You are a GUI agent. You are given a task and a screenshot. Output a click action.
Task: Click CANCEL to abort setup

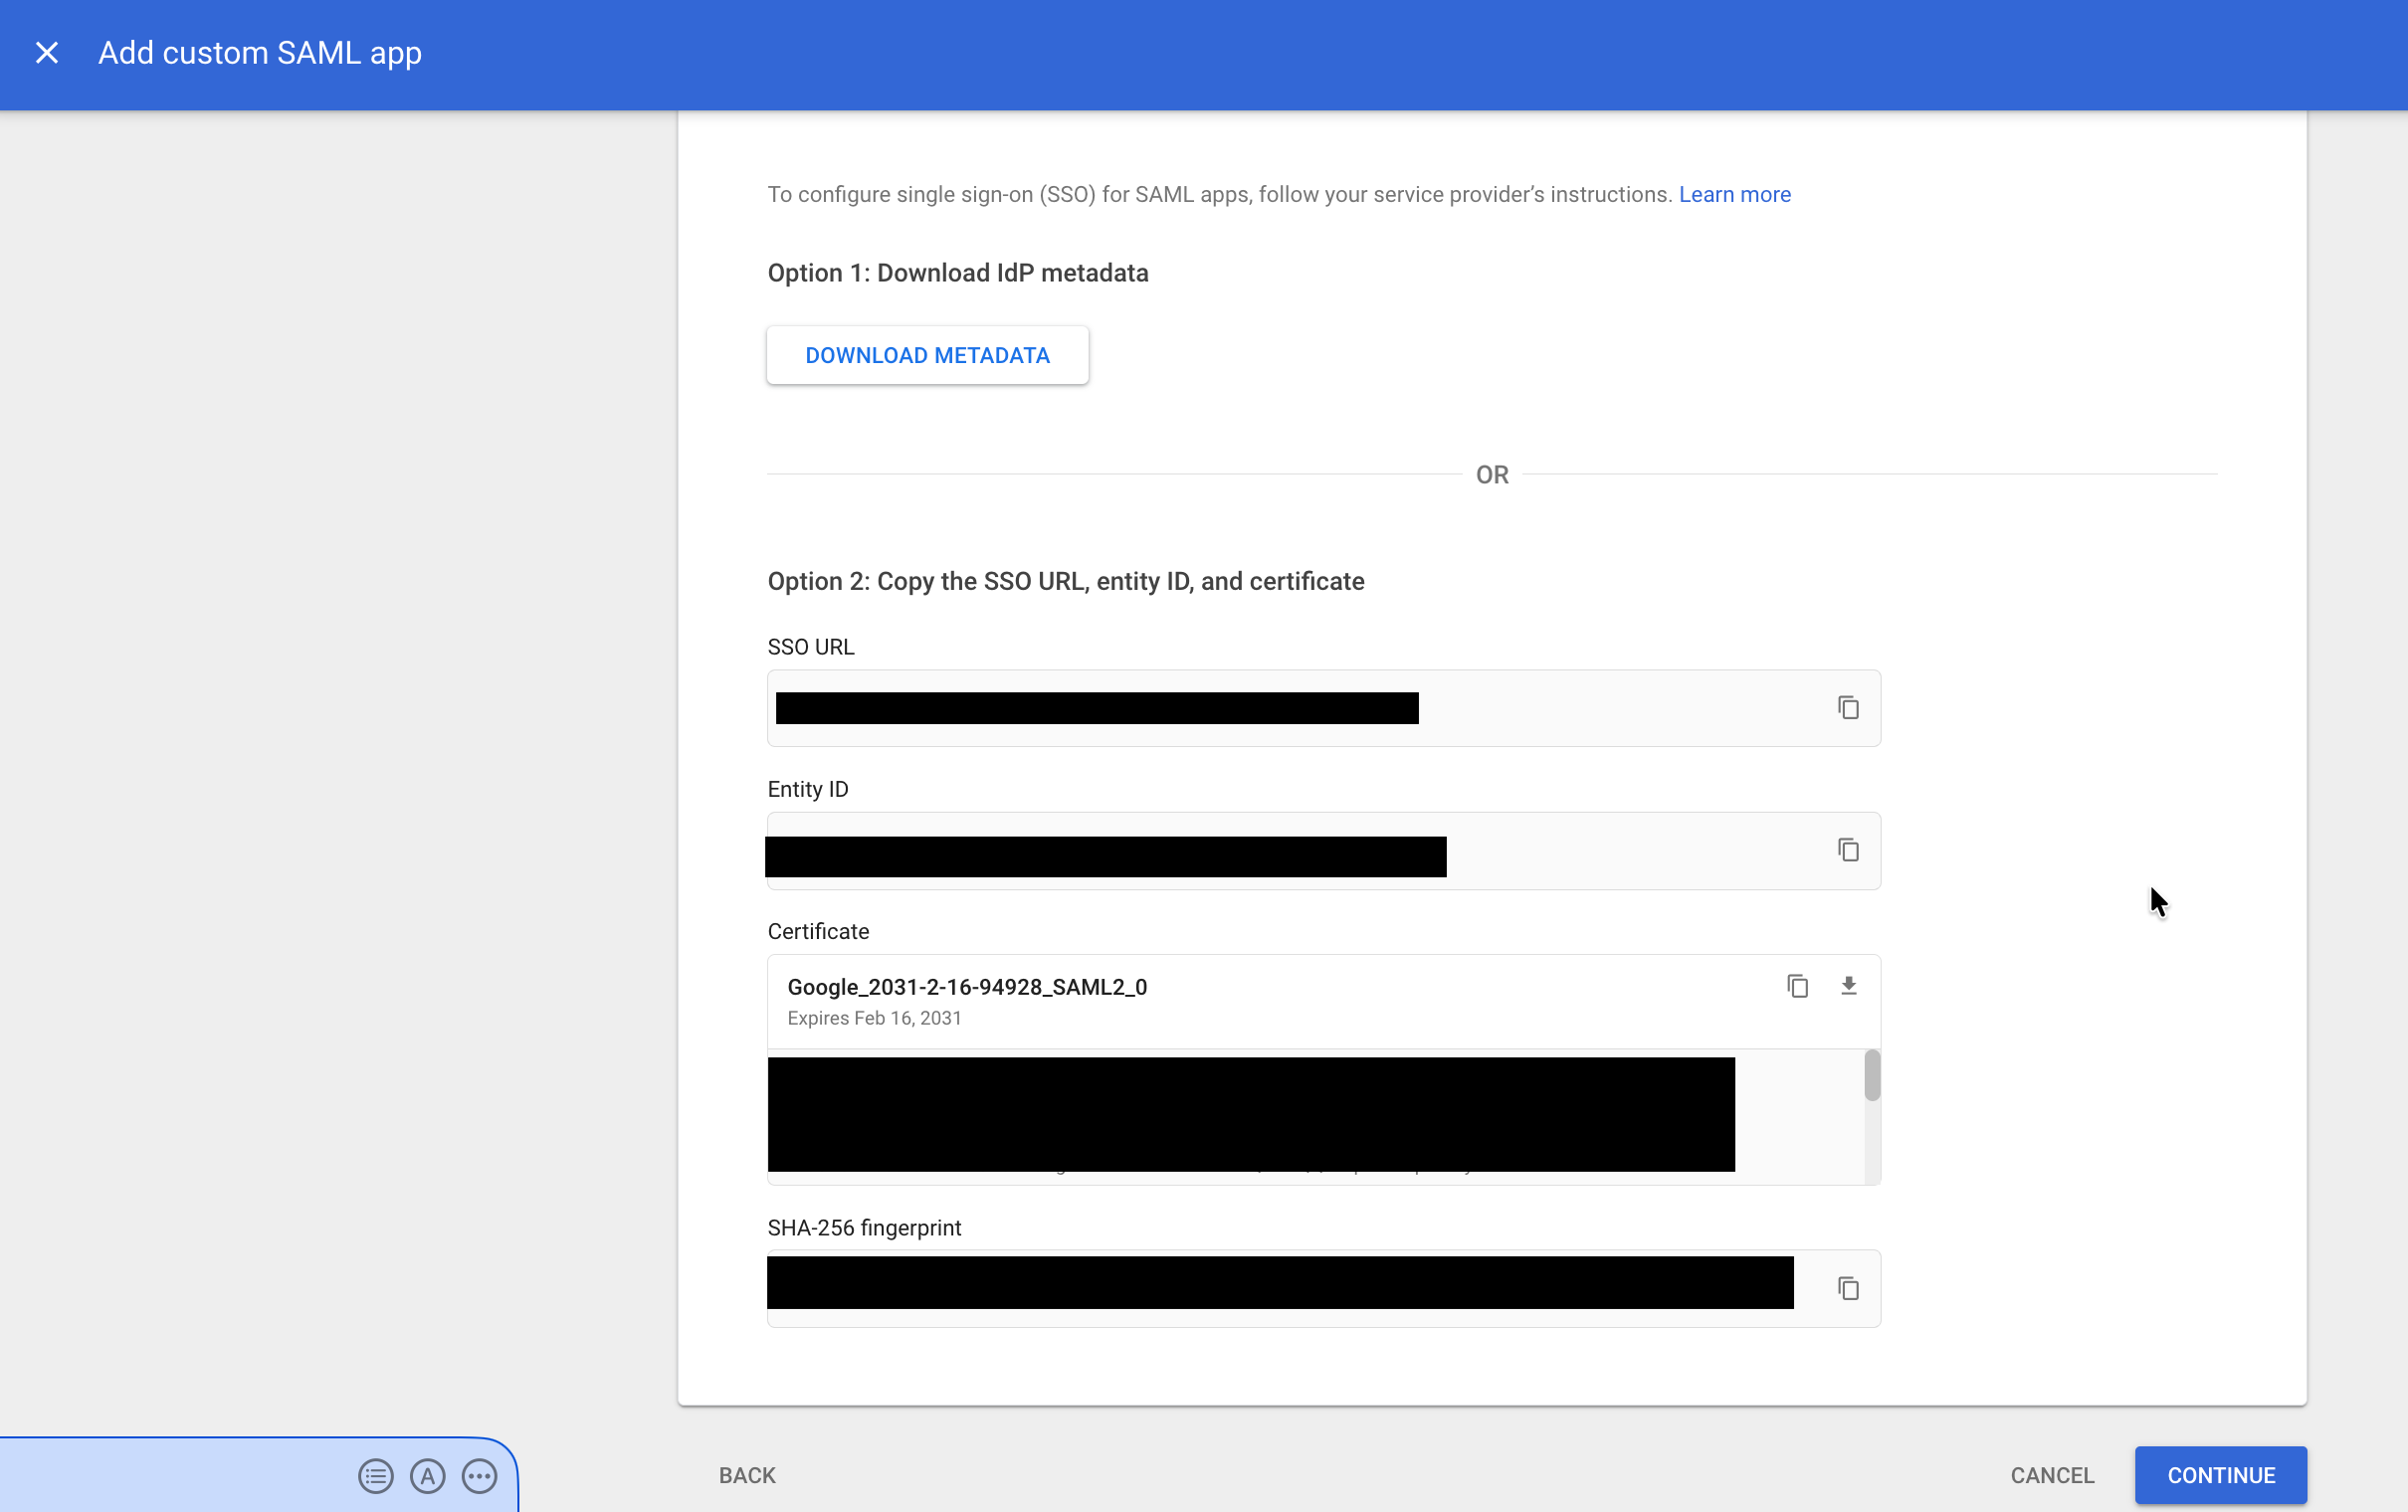pos(2051,1475)
